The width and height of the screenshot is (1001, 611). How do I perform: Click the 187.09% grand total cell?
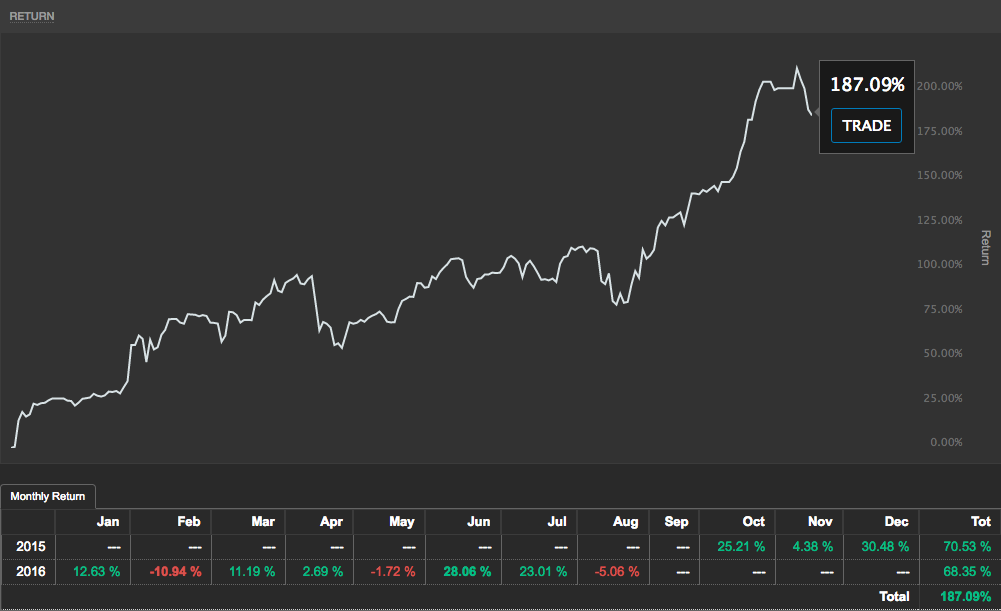coord(964,596)
